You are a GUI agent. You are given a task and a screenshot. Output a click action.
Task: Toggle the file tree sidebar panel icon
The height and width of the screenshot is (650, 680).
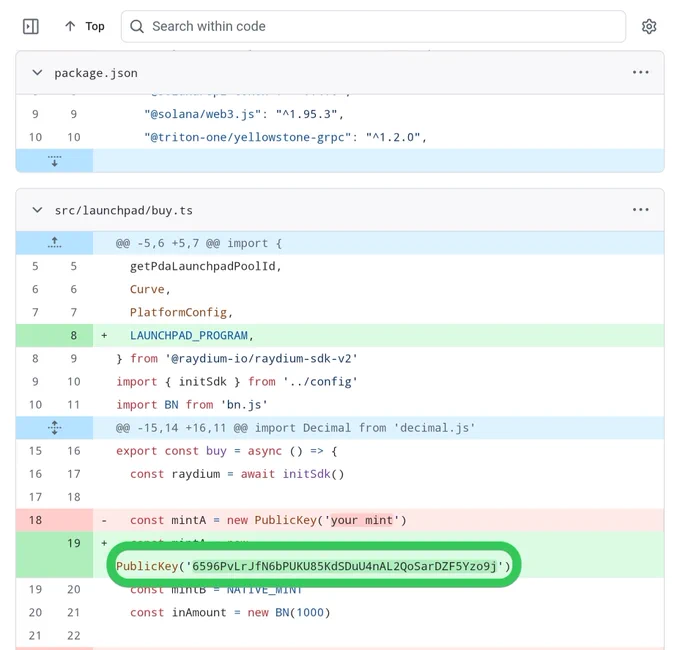pyautogui.click(x=31, y=26)
